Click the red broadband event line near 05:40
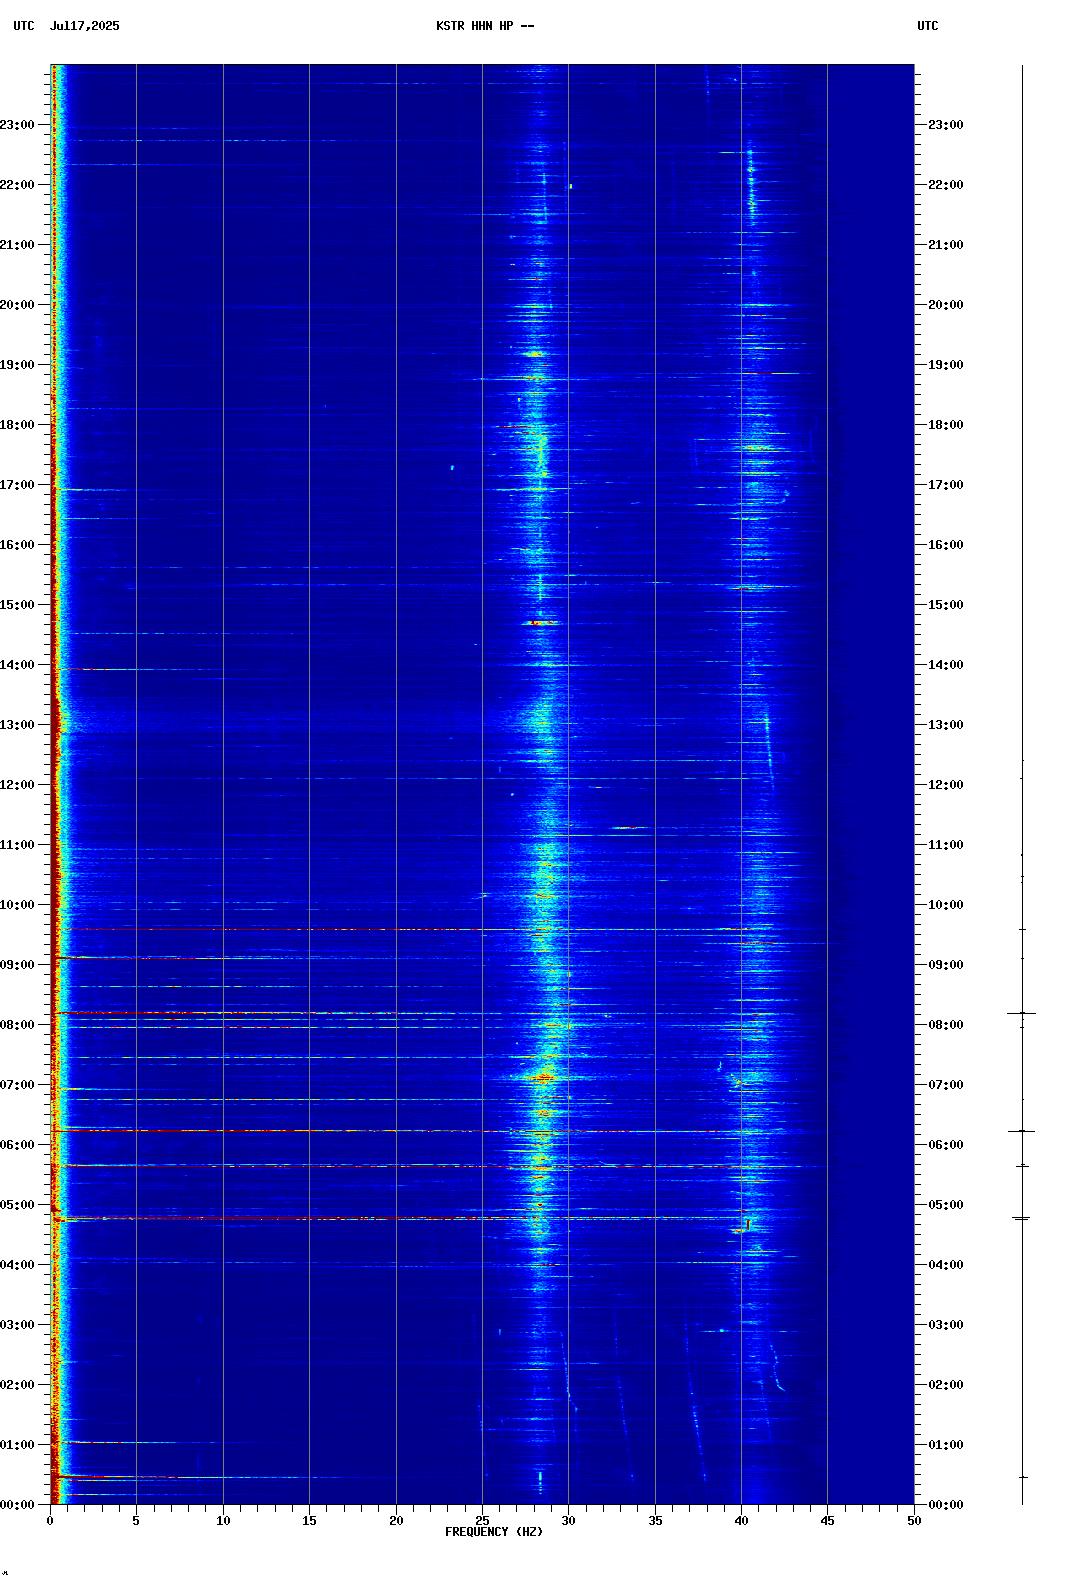1066x1584 pixels. (x=430, y=1166)
